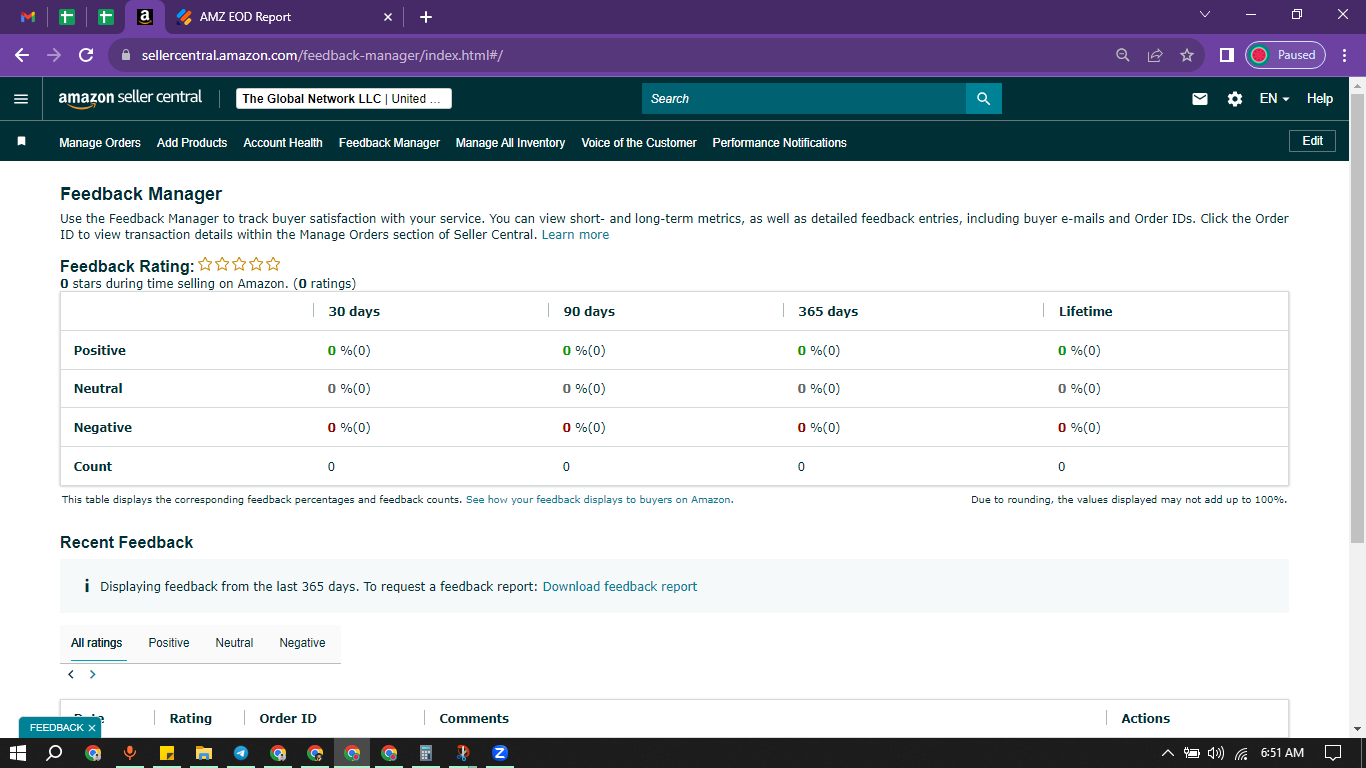Open Calculator from taskbar

point(426,753)
